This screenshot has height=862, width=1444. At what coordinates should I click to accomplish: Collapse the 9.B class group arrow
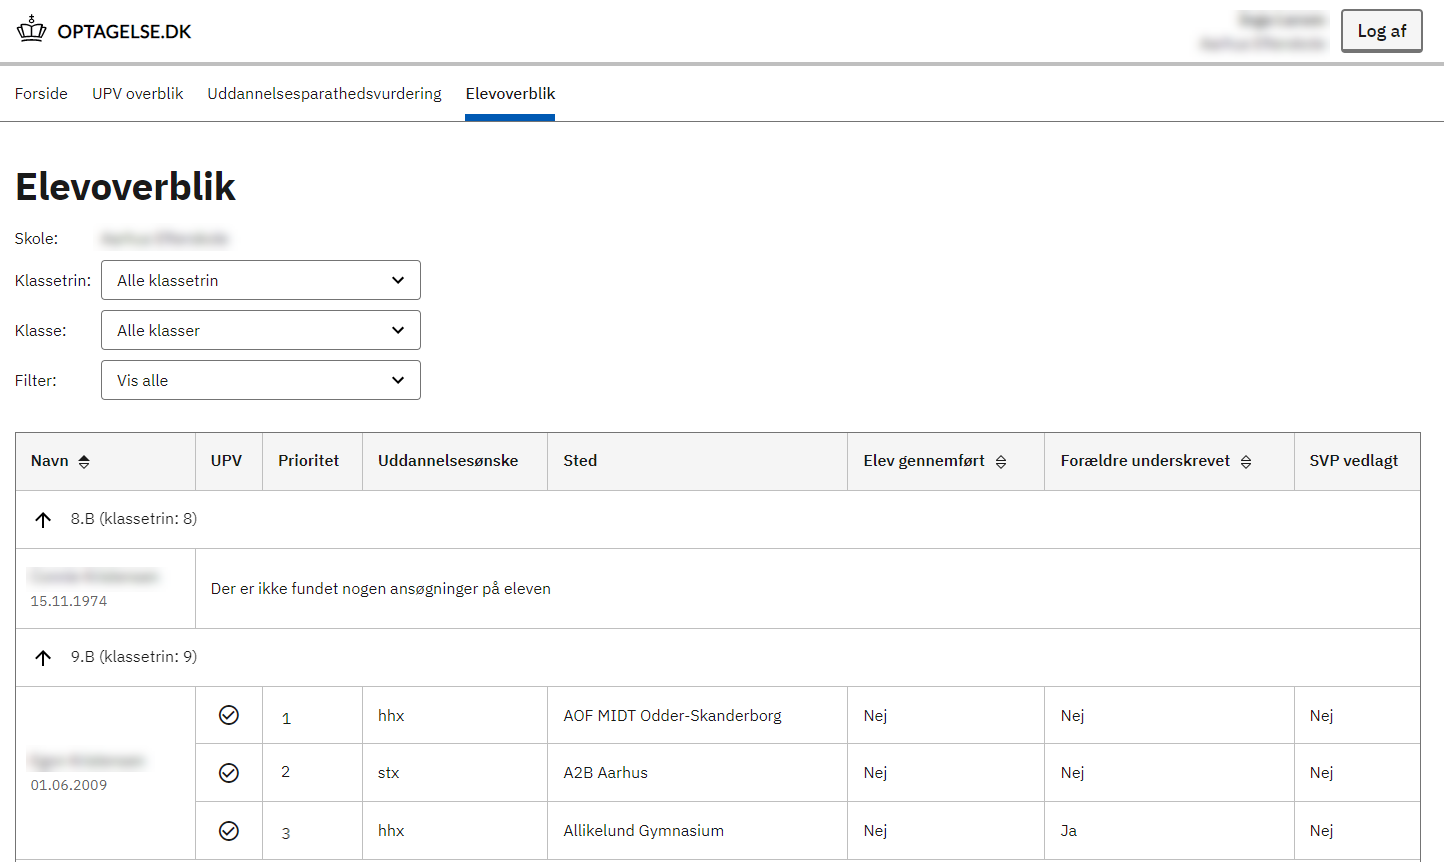point(43,657)
